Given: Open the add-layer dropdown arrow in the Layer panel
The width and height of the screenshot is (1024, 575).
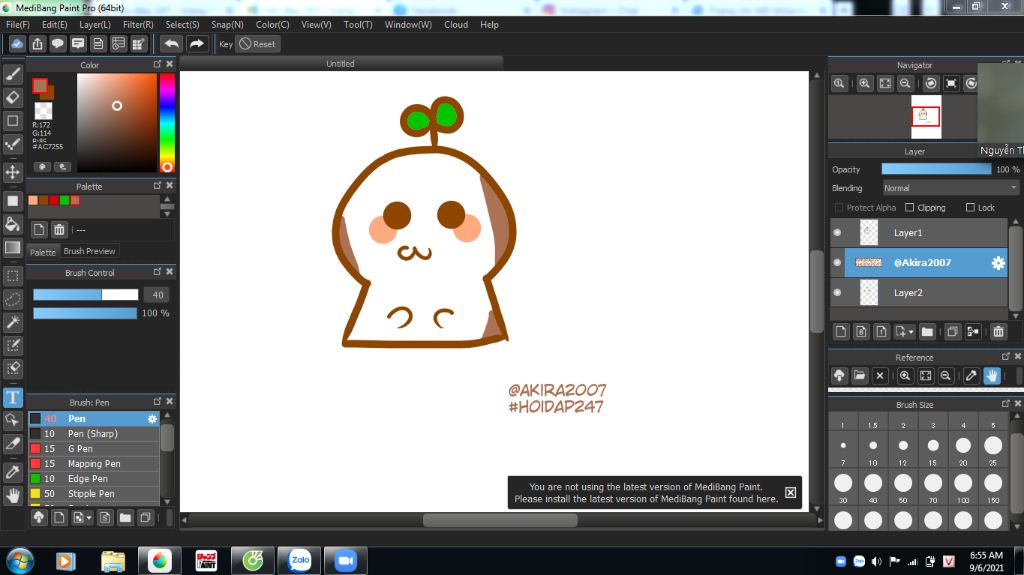Looking at the screenshot, I should pos(911,332).
